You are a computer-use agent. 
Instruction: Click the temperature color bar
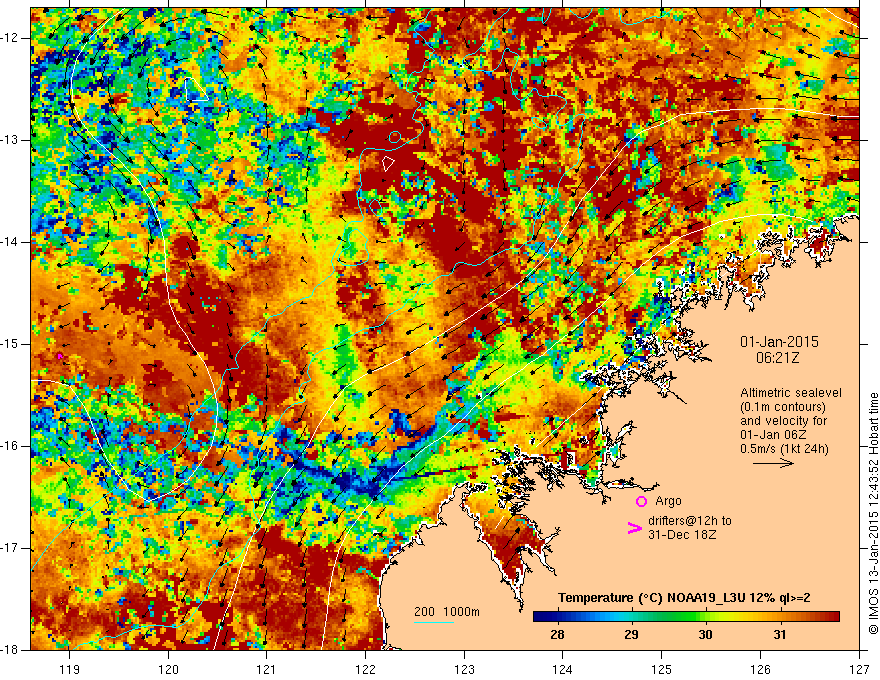coord(686,617)
